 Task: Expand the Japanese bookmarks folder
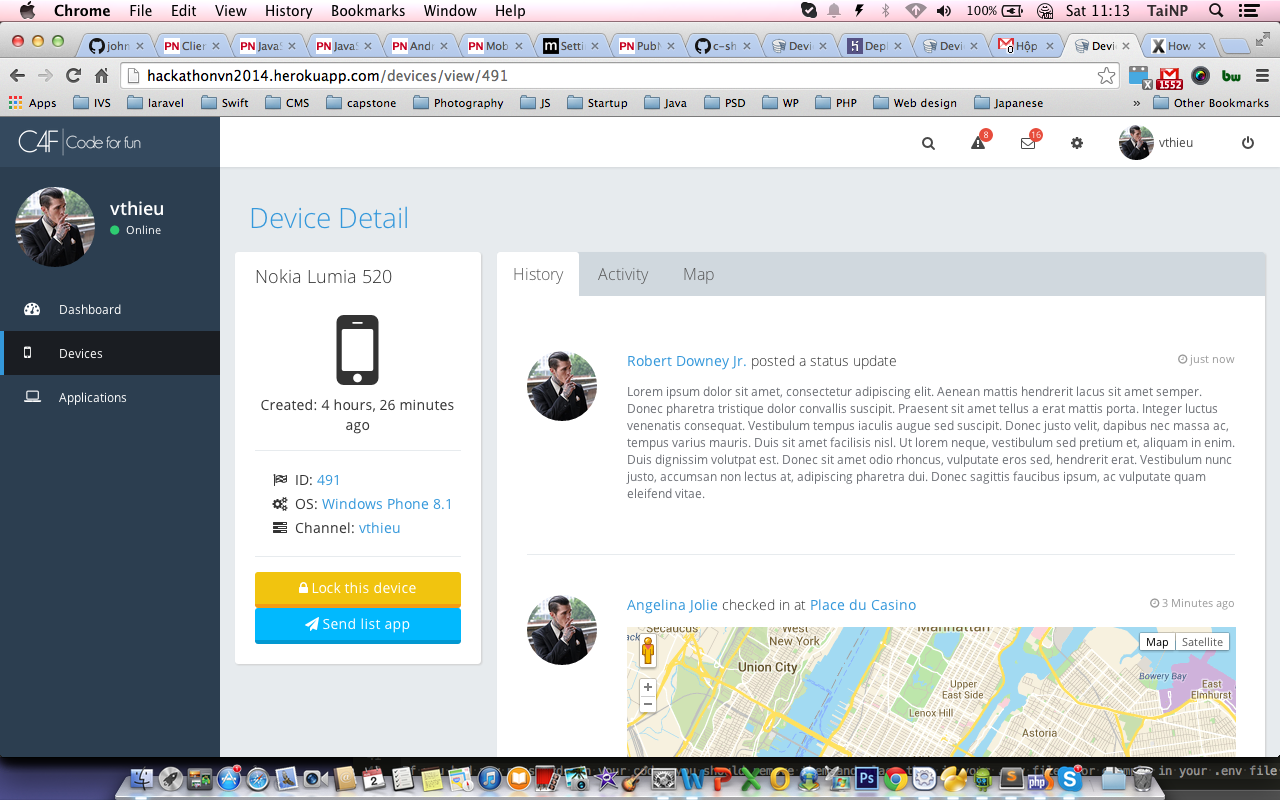pyautogui.click(x=1008, y=103)
